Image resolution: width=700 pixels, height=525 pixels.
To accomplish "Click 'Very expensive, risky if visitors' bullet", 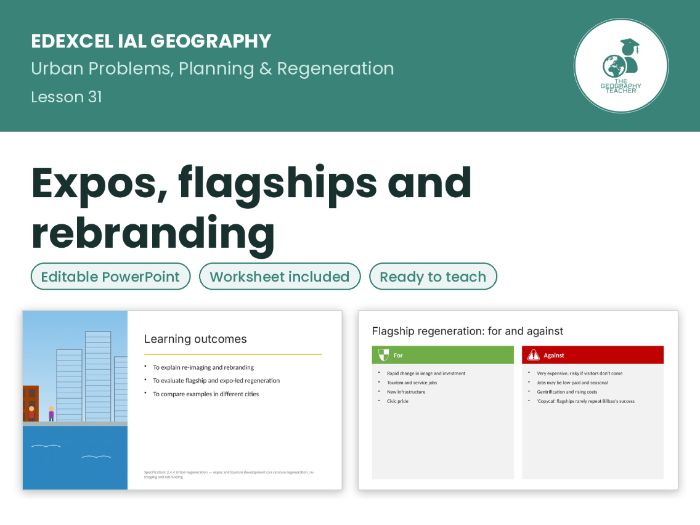I will [579, 373].
